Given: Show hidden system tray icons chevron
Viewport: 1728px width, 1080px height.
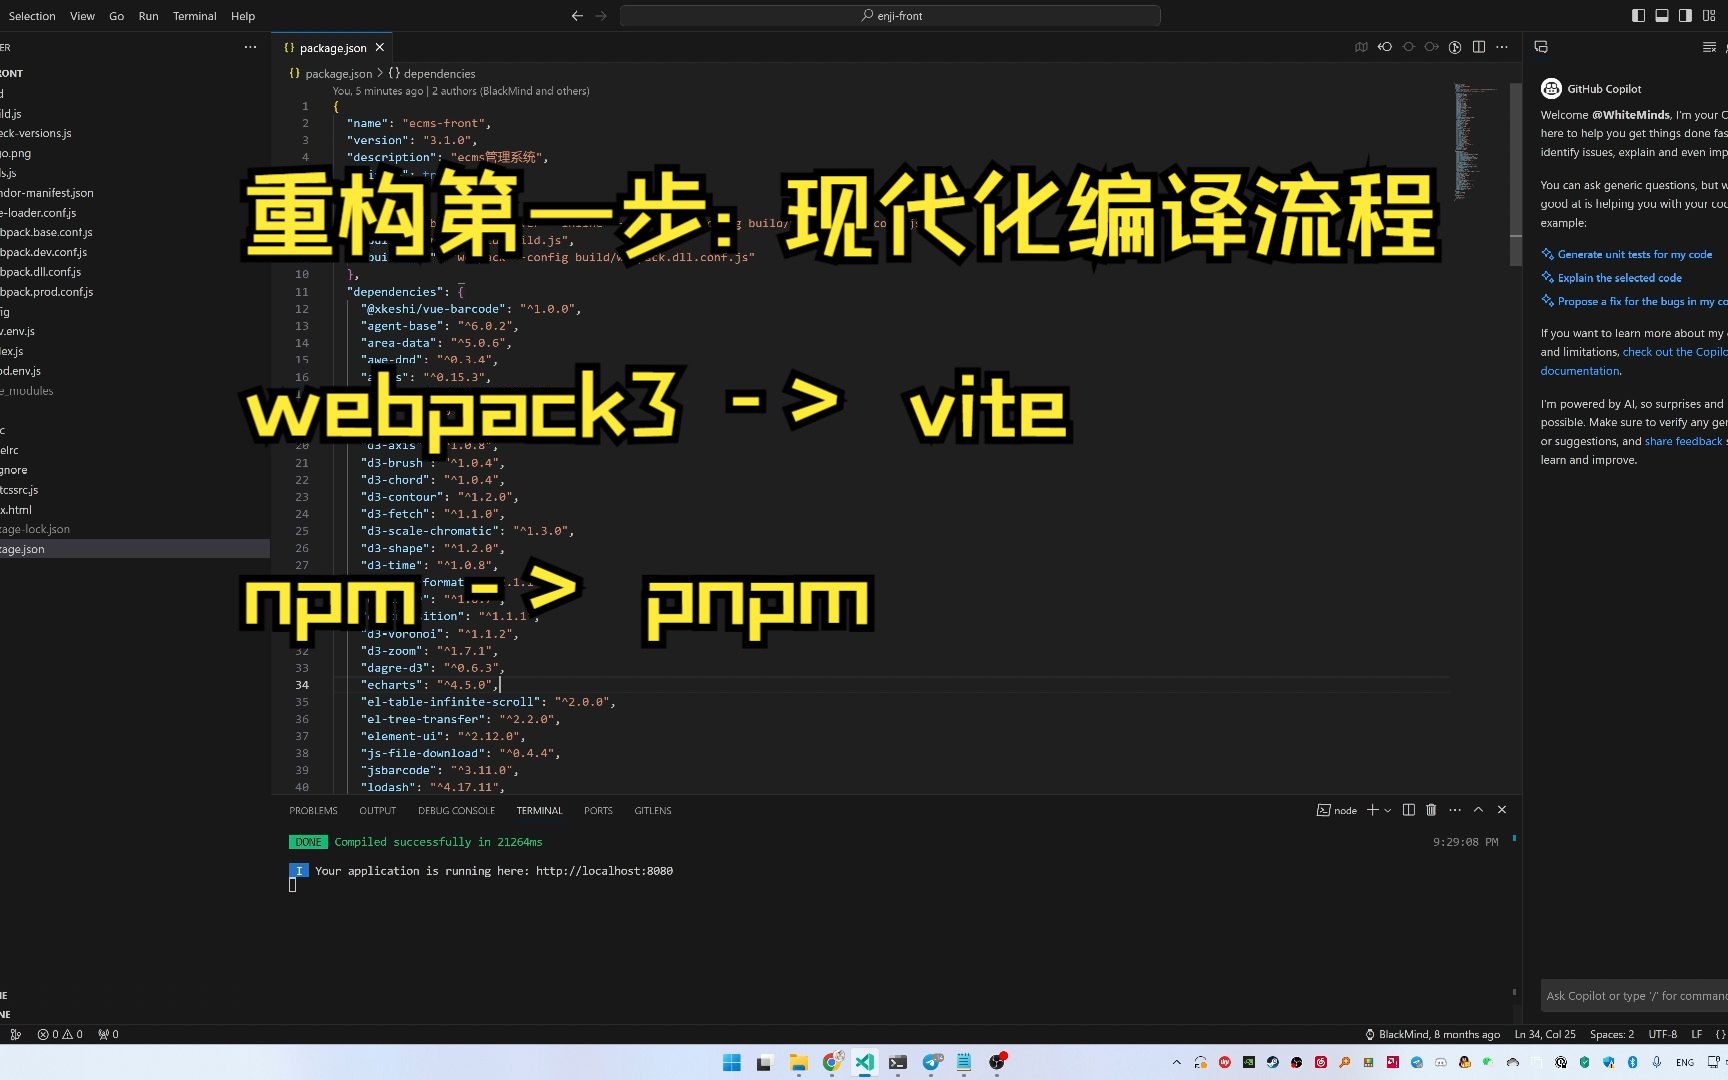Looking at the screenshot, I should click(x=1177, y=1062).
